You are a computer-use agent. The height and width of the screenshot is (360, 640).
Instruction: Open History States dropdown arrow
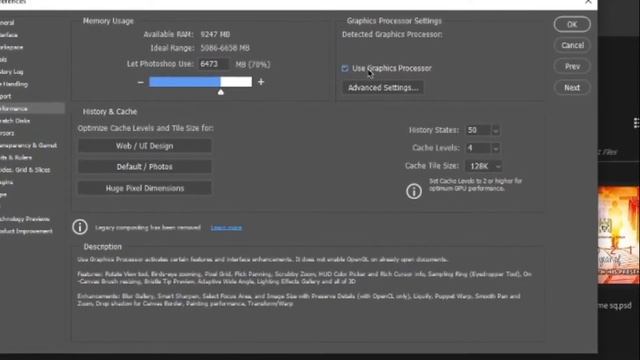(496, 130)
